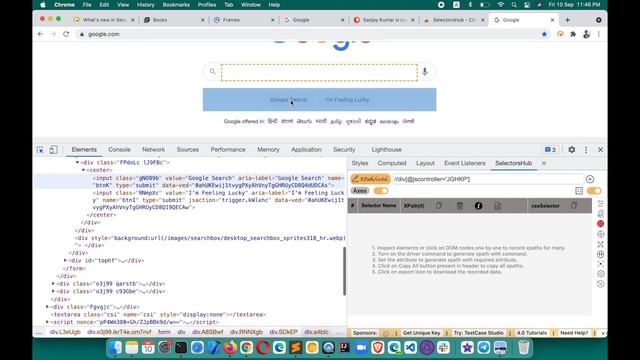
Task: Click the google.com address bar
Action: pyautogui.click(x=307, y=34)
